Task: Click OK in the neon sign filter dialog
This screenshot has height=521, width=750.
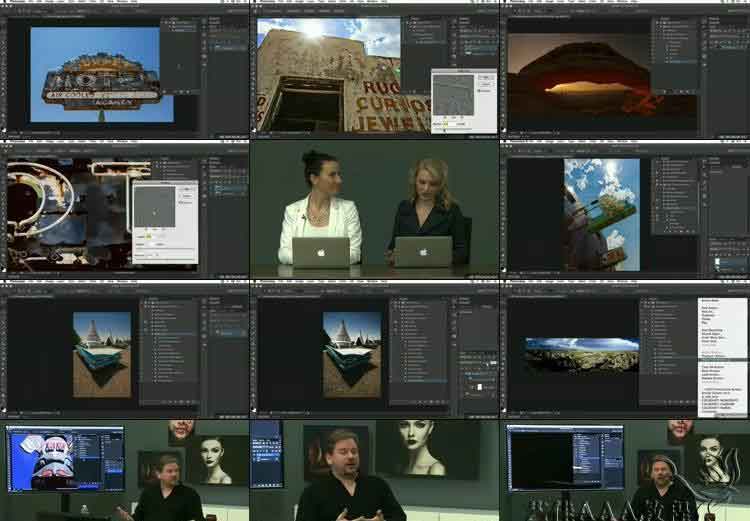Action: (x=186, y=187)
